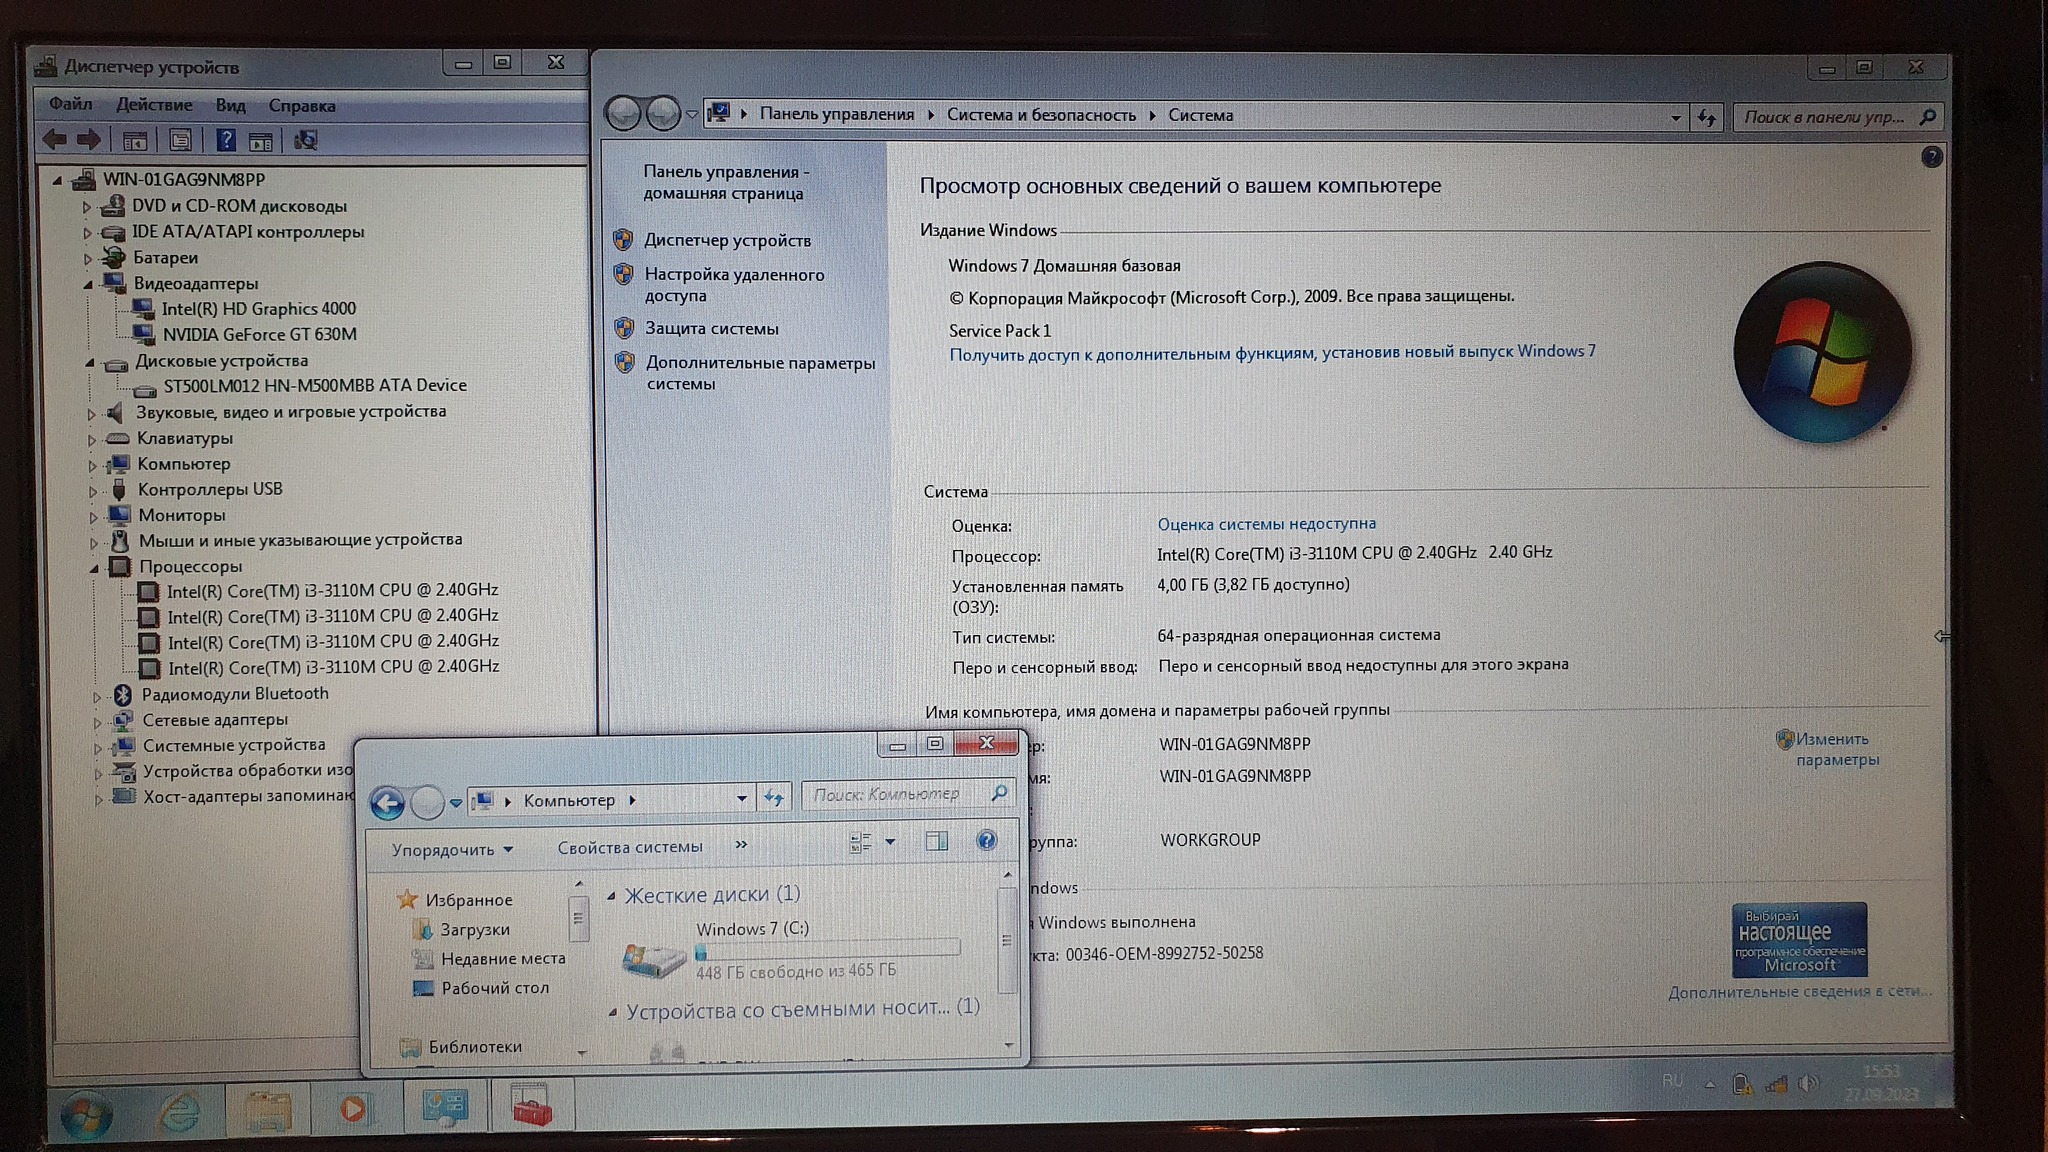
Task: Click the Поиск в панели управления search field
Action: [1823, 117]
